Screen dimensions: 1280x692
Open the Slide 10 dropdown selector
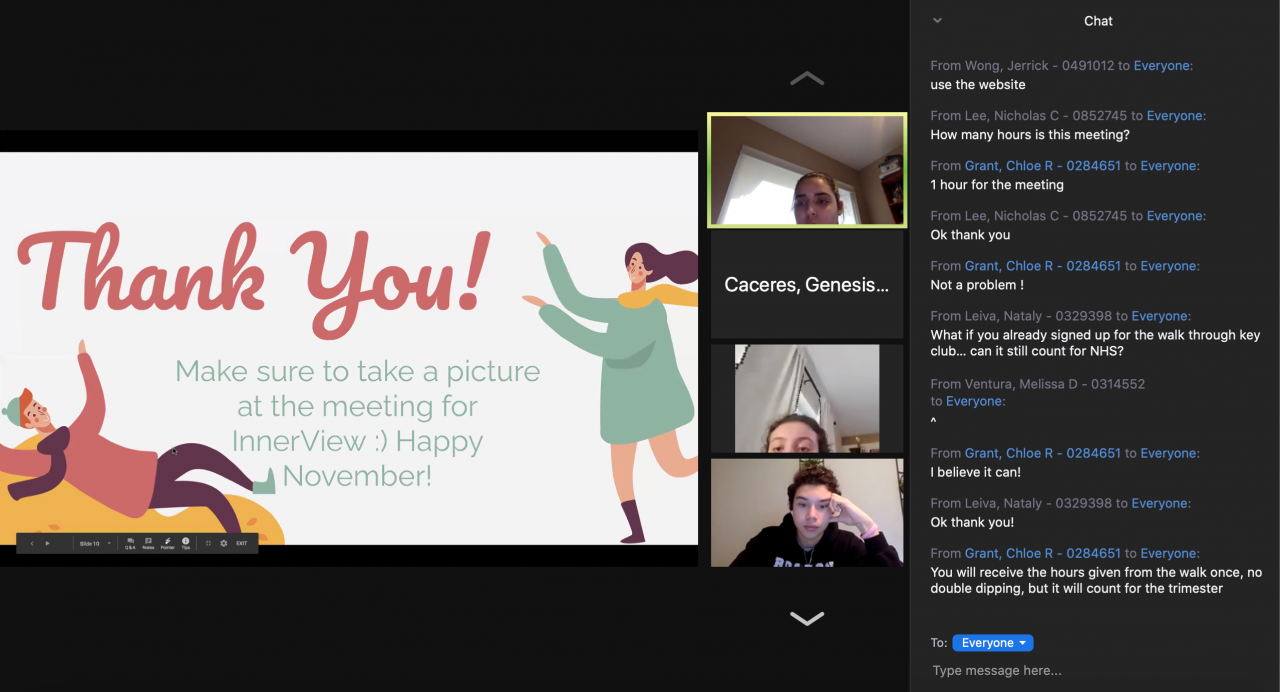[95, 543]
